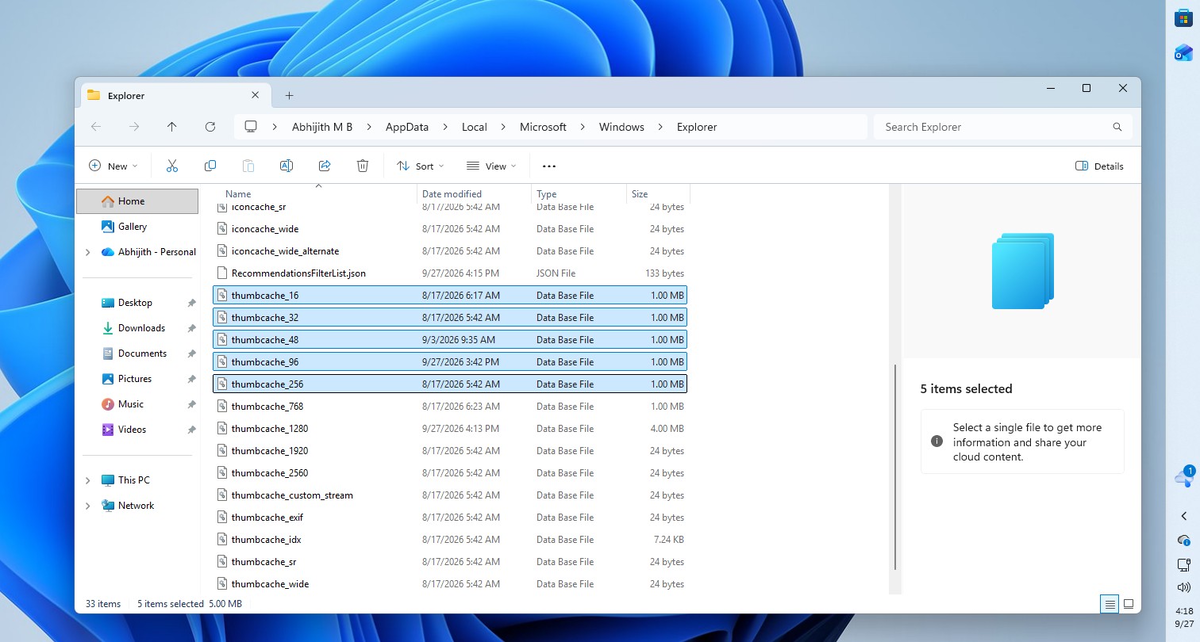Open Microsoft Store icon in side panel
Screen dimensions: 1200x642
[x=1182, y=20]
